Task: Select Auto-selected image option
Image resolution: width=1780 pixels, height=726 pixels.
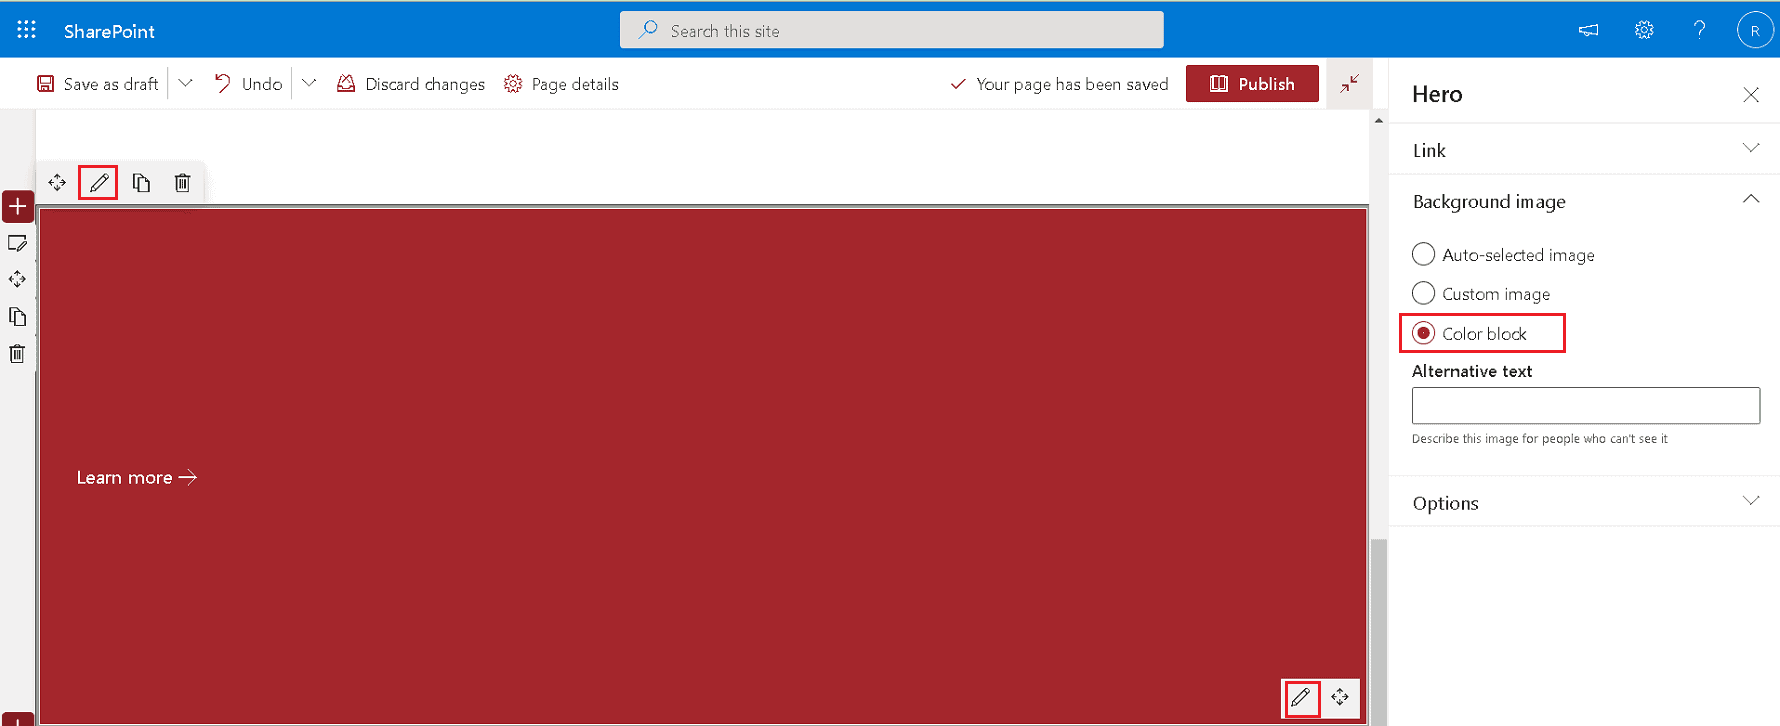Action: (x=1503, y=255)
